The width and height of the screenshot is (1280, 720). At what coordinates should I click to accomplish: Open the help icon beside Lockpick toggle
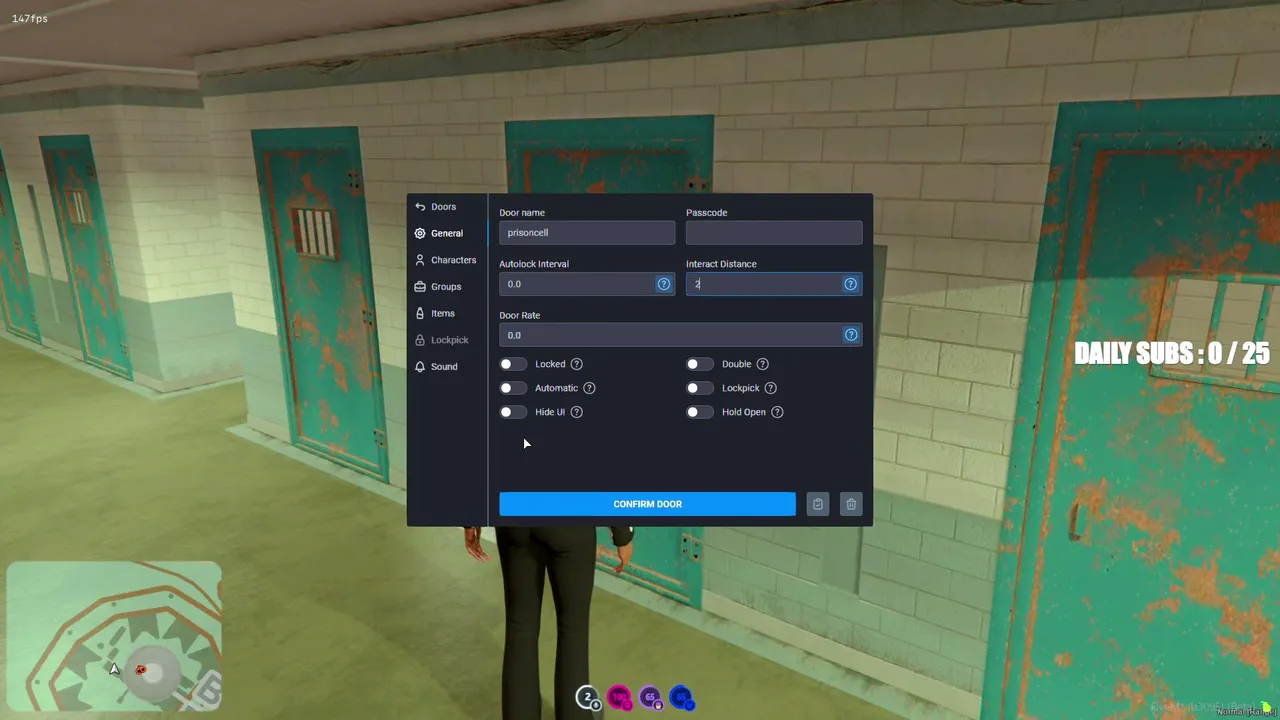771,388
